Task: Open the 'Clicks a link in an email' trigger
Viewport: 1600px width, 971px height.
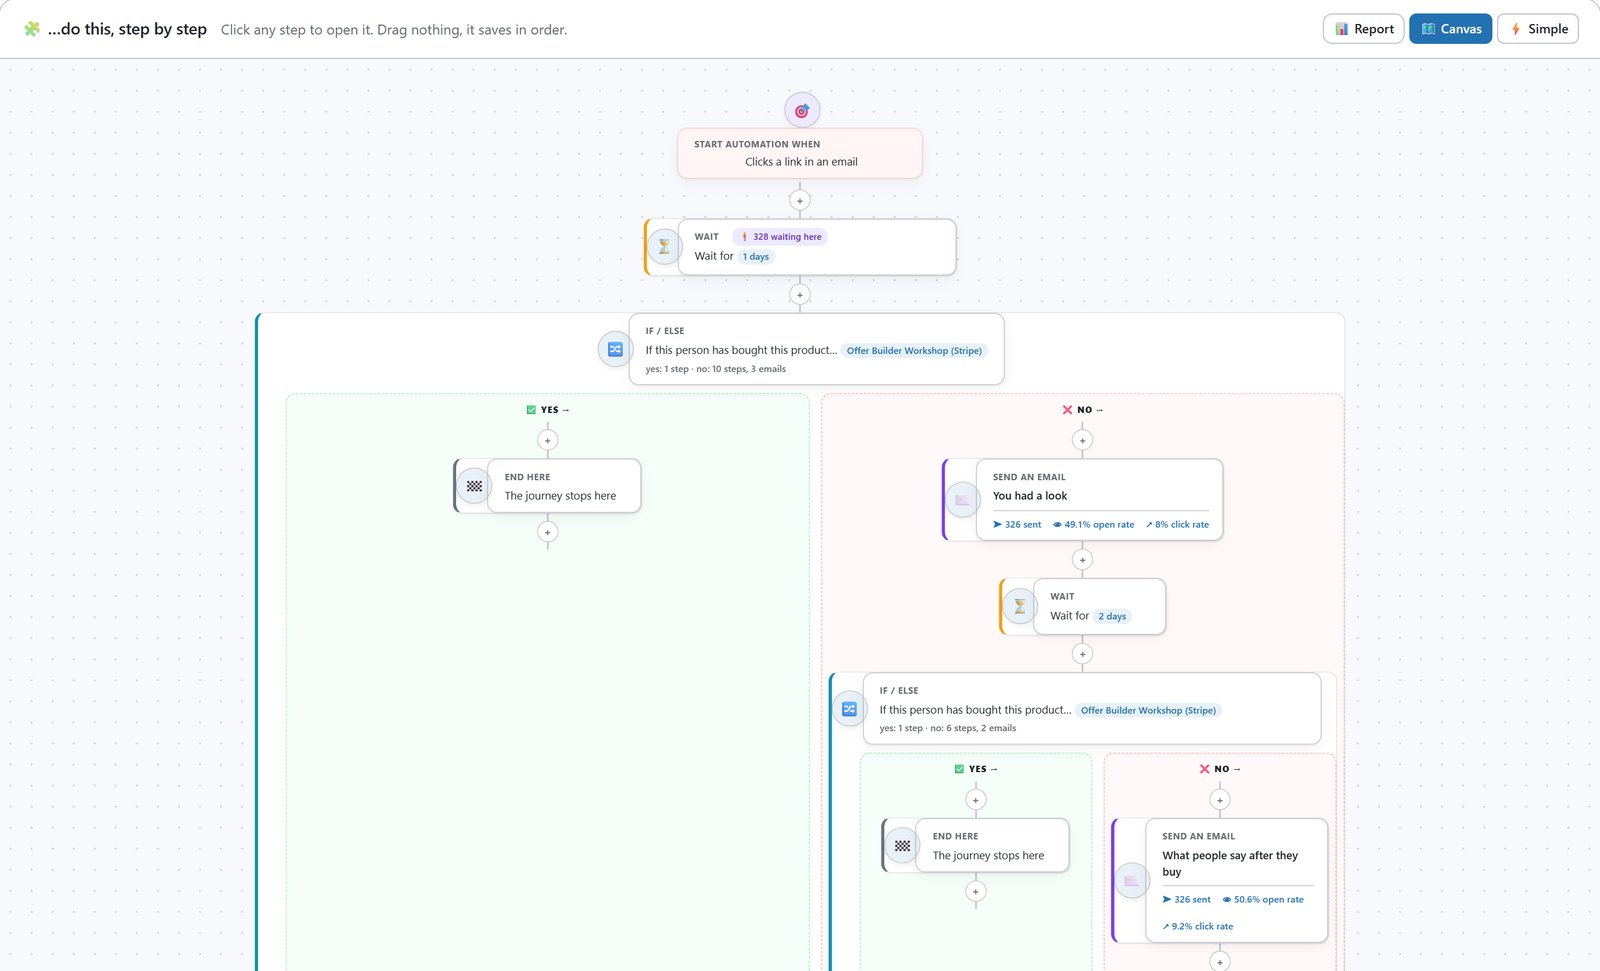Action: [x=800, y=153]
